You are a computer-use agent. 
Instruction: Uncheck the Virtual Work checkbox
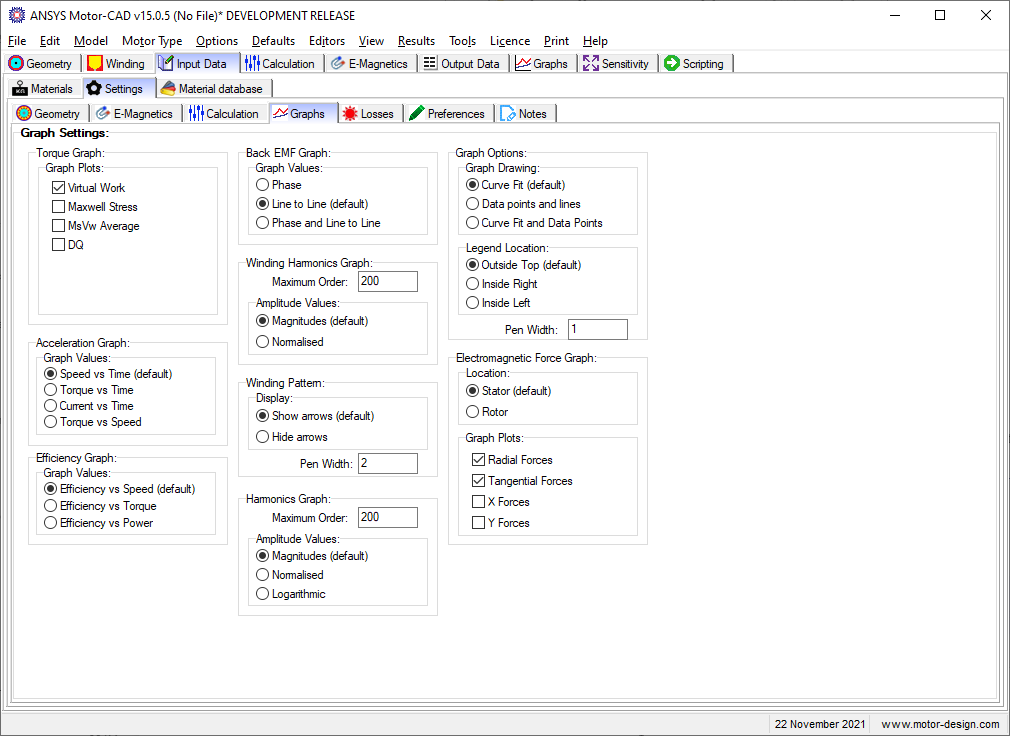pos(59,188)
